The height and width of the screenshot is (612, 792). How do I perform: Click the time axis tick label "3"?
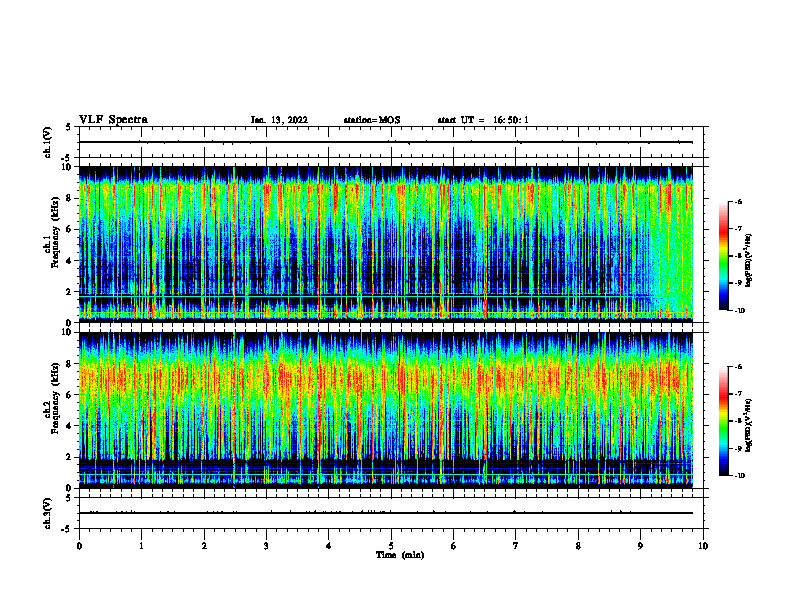click(x=266, y=546)
